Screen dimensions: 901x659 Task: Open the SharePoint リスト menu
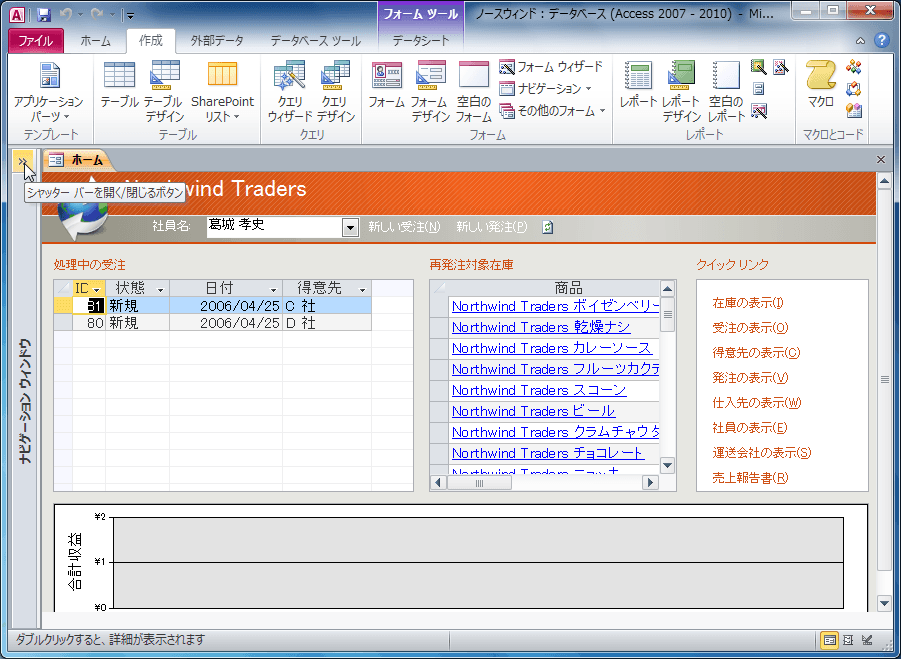coord(222,91)
